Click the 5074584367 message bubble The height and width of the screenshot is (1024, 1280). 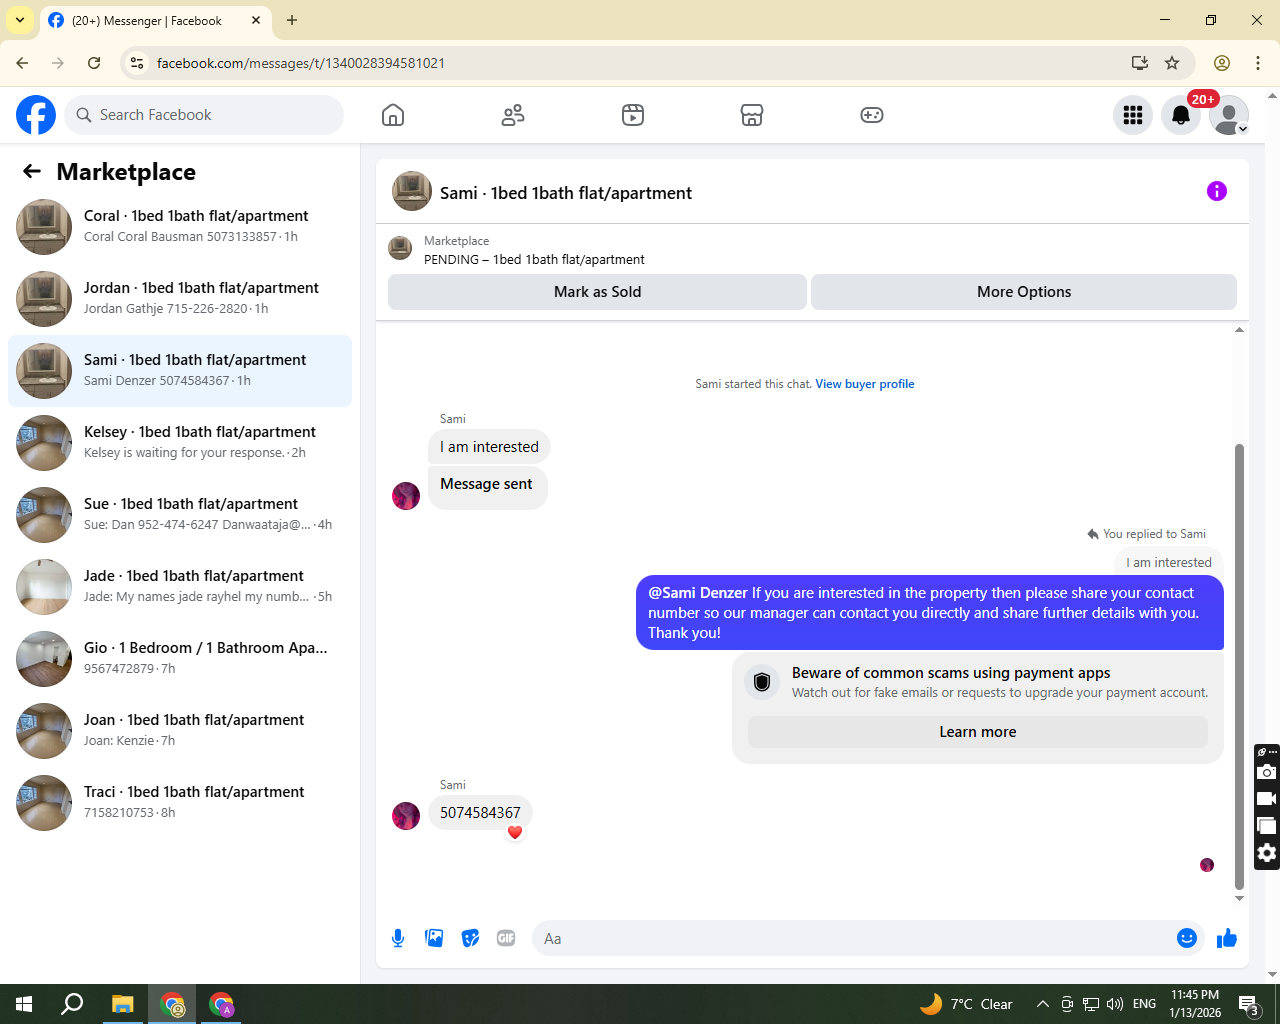pos(480,813)
